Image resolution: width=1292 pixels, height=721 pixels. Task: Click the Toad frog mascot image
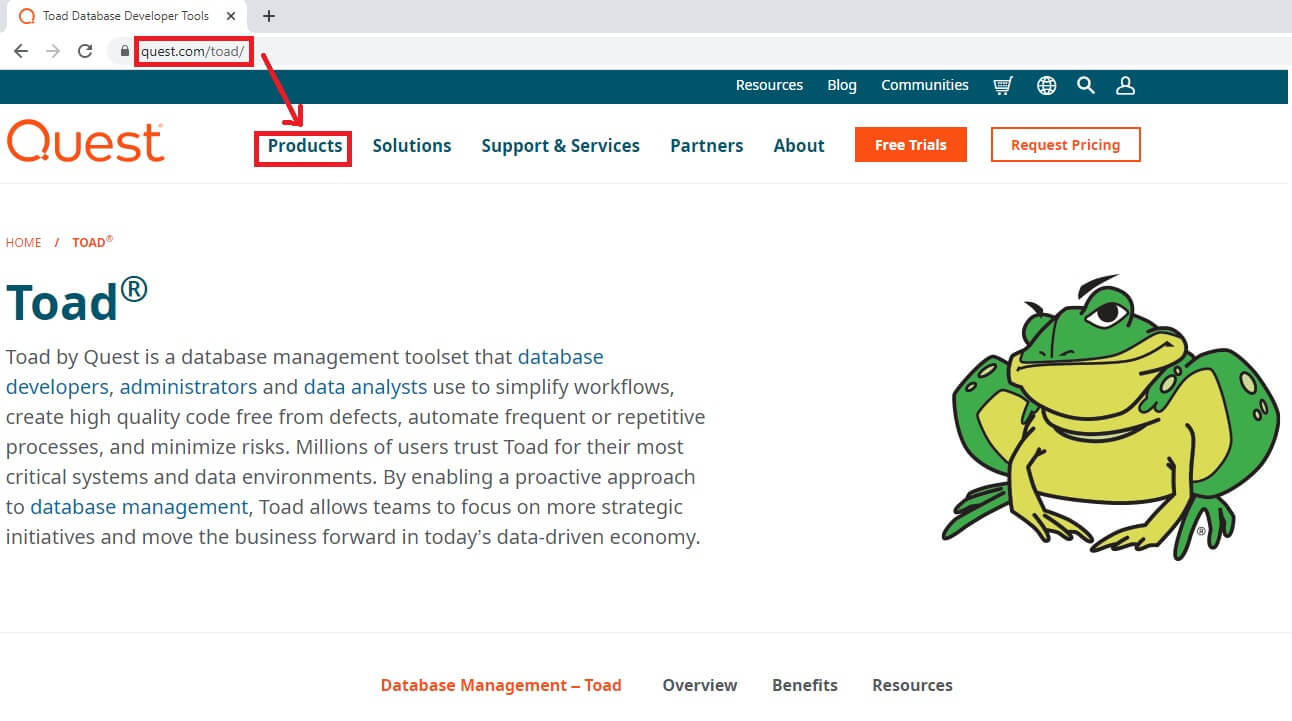[x=1110, y=417]
